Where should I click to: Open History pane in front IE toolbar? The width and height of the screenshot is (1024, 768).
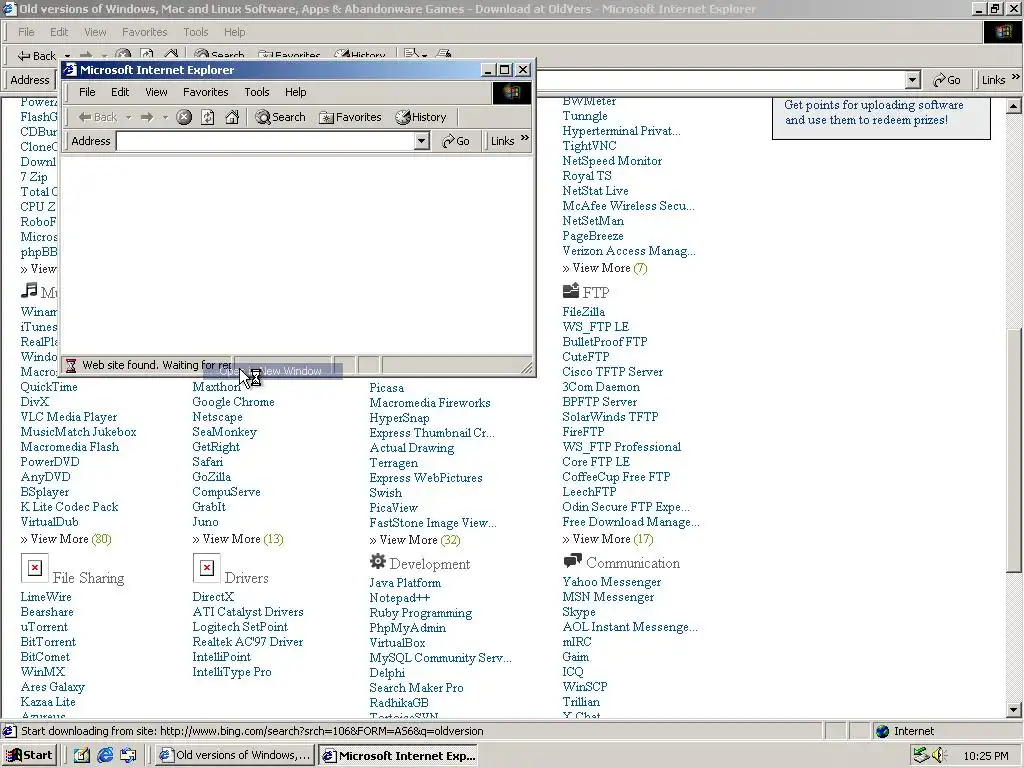pos(421,117)
